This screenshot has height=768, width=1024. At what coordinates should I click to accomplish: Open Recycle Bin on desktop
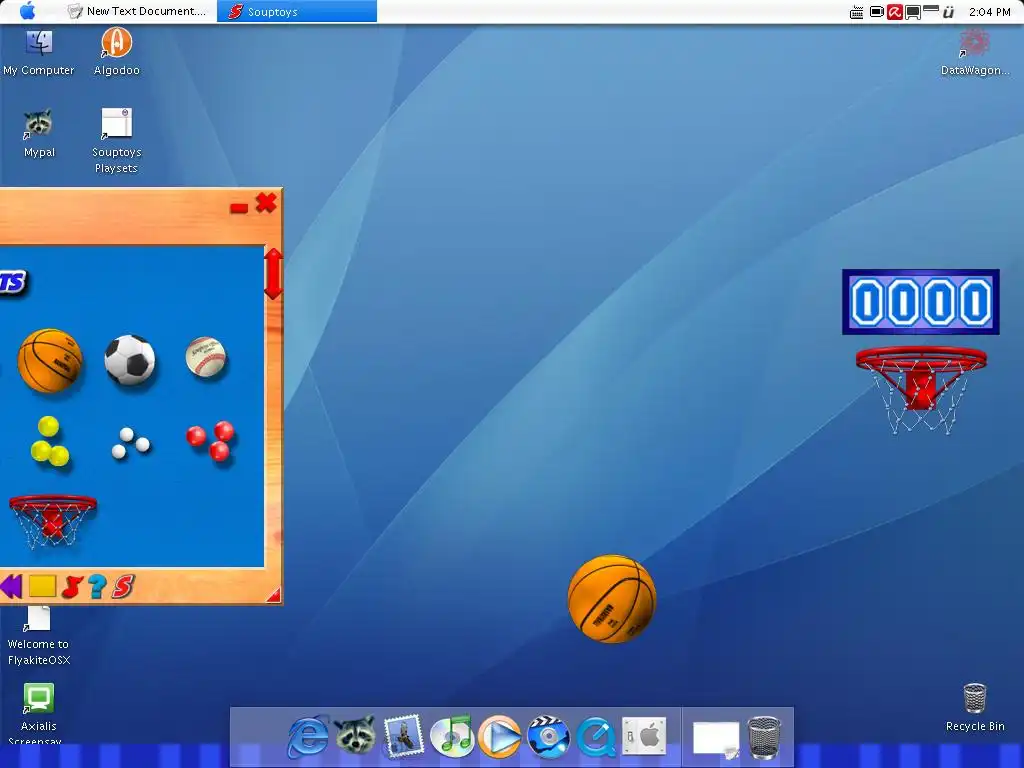975,707
